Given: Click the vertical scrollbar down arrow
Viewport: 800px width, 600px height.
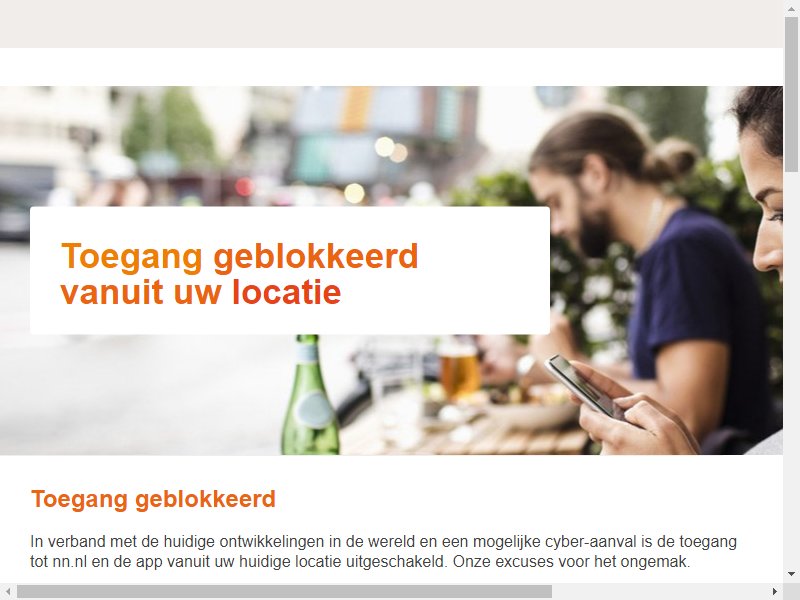Looking at the screenshot, I should tap(791, 575).
